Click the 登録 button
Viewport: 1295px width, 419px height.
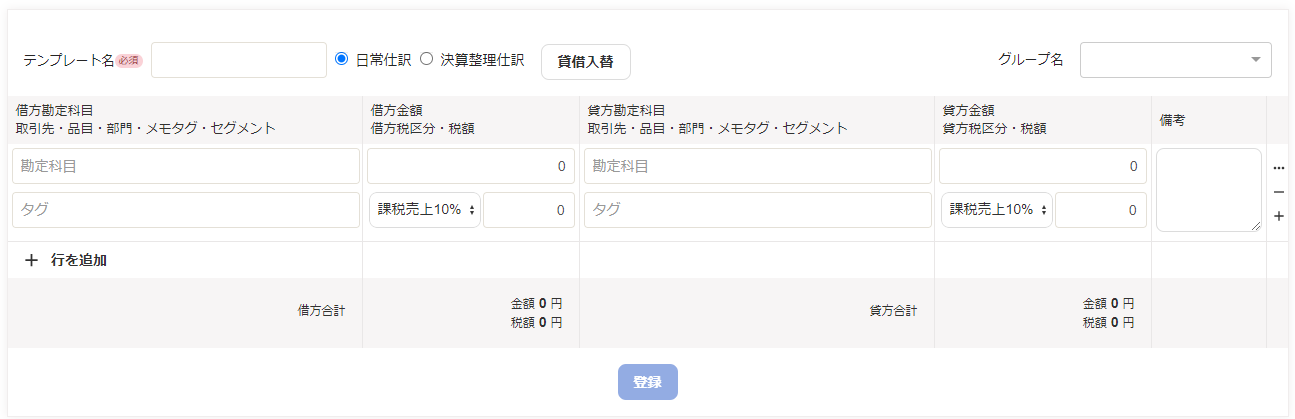pyautogui.click(x=648, y=382)
